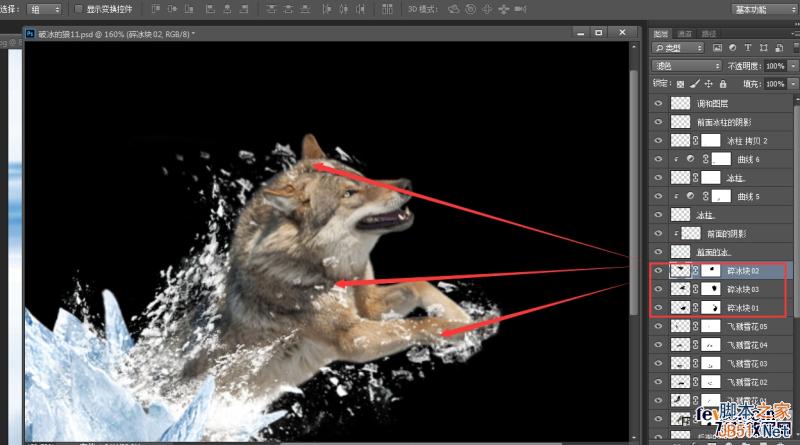800x445 pixels.
Task: Click Distribute top edges icon
Action: coord(271,9)
